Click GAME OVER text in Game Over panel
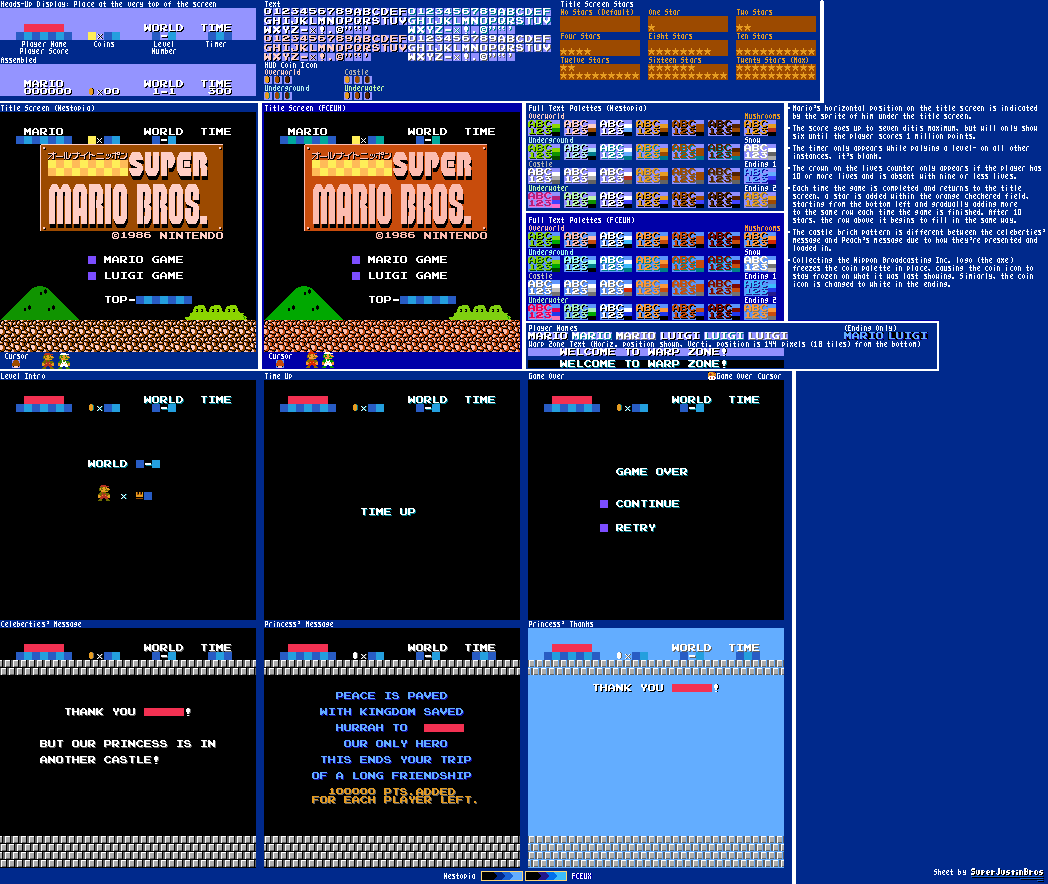Viewport: 1048px width, 884px height. click(x=652, y=472)
